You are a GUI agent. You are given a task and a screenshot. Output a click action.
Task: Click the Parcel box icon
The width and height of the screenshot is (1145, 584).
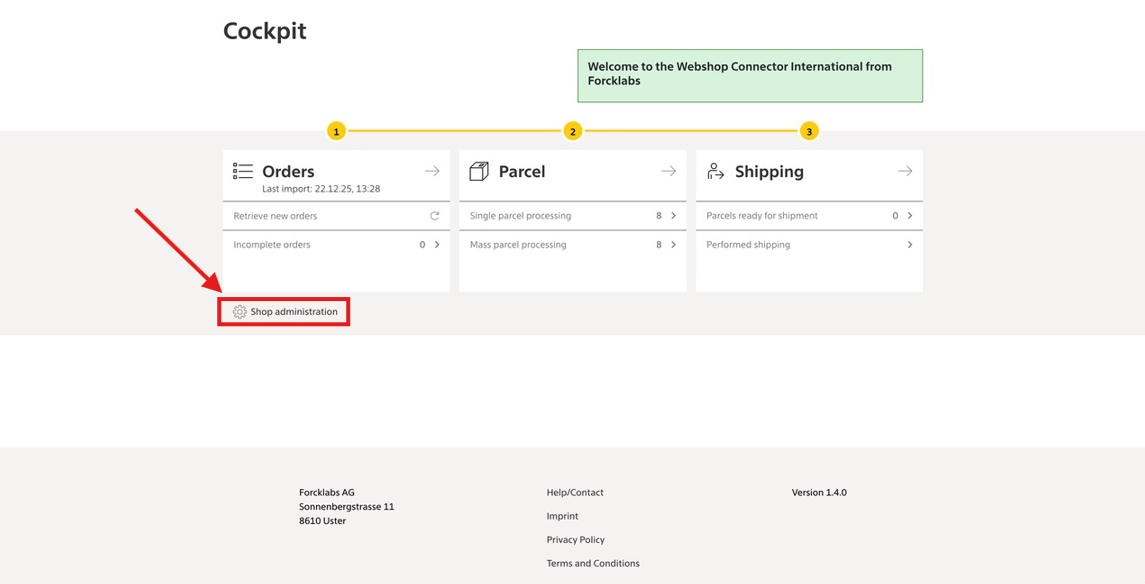(x=479, y=171)
